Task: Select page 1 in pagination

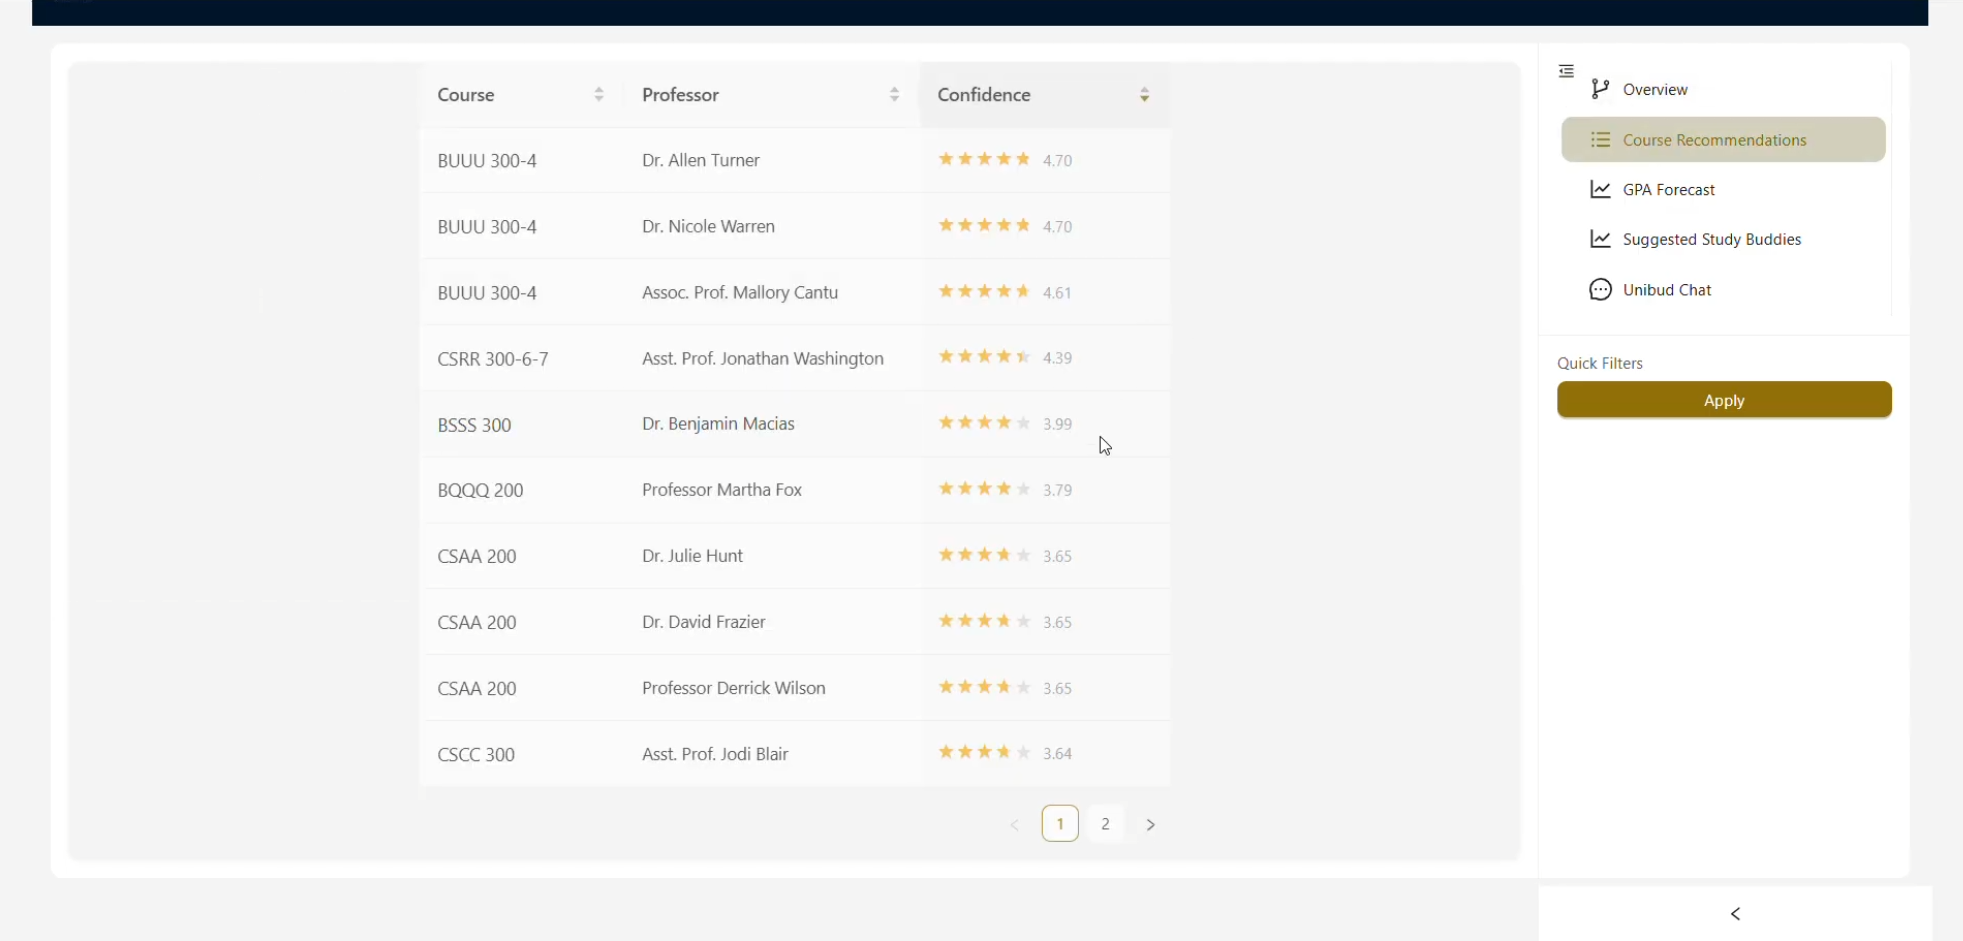Action: pos(1060,824)
